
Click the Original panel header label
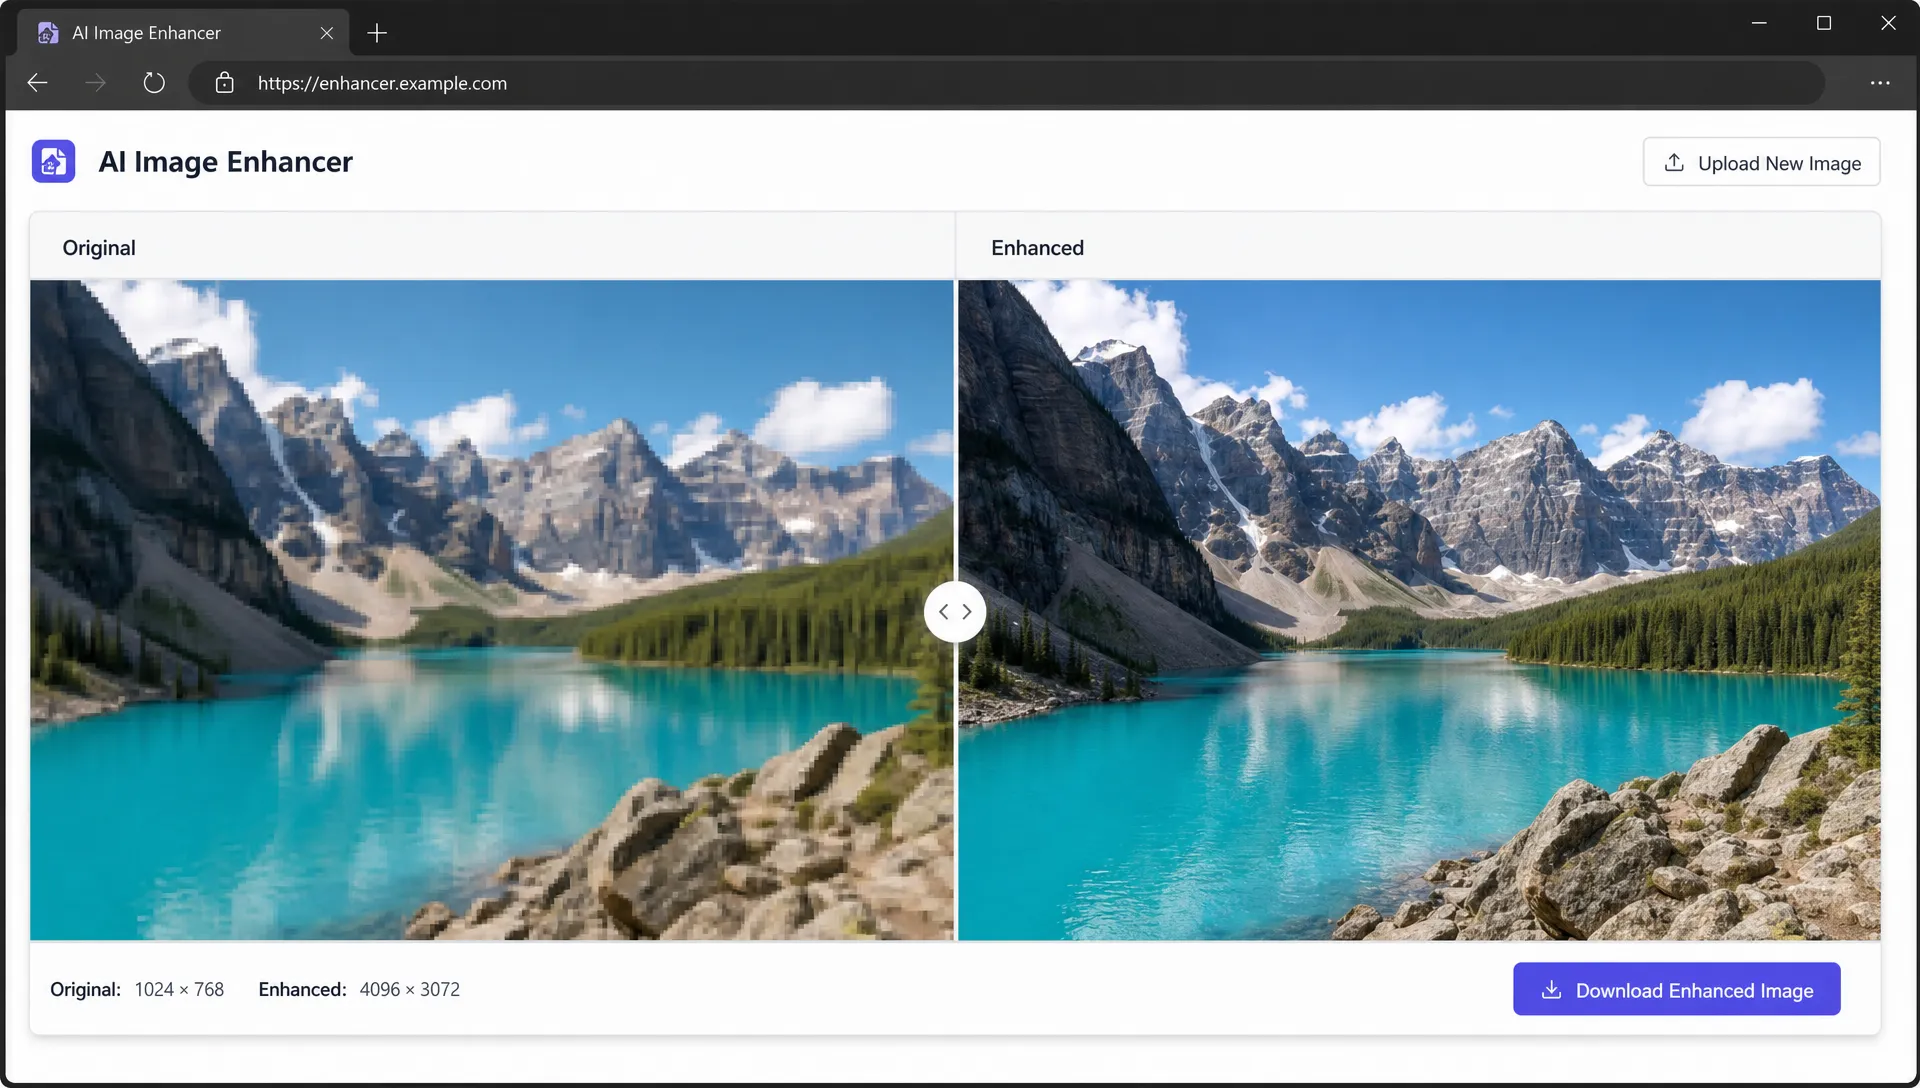pyautogui.click(x=99, y=248)
